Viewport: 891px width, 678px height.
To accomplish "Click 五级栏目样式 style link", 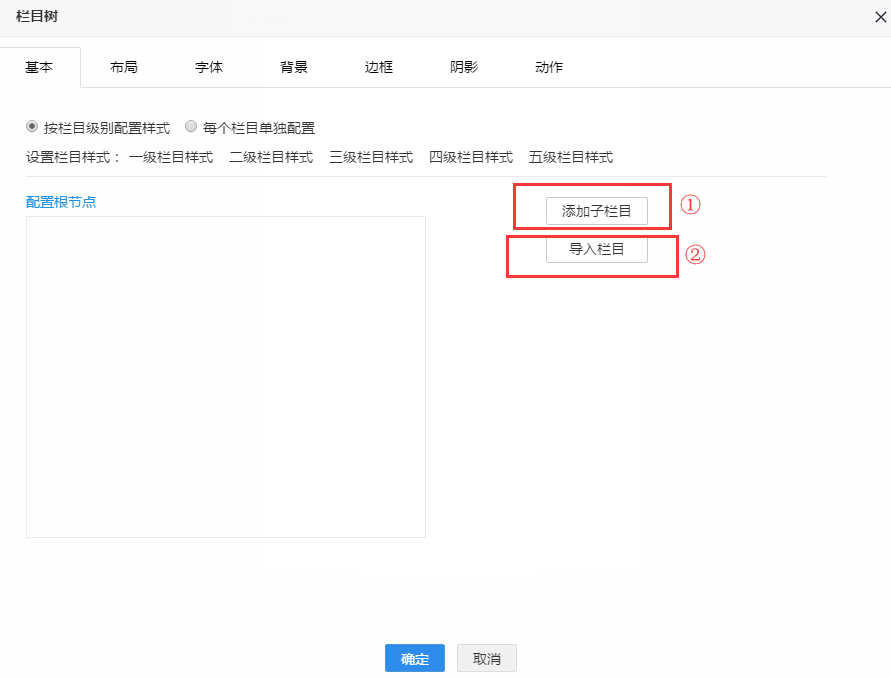I will (x=571, y=157).
